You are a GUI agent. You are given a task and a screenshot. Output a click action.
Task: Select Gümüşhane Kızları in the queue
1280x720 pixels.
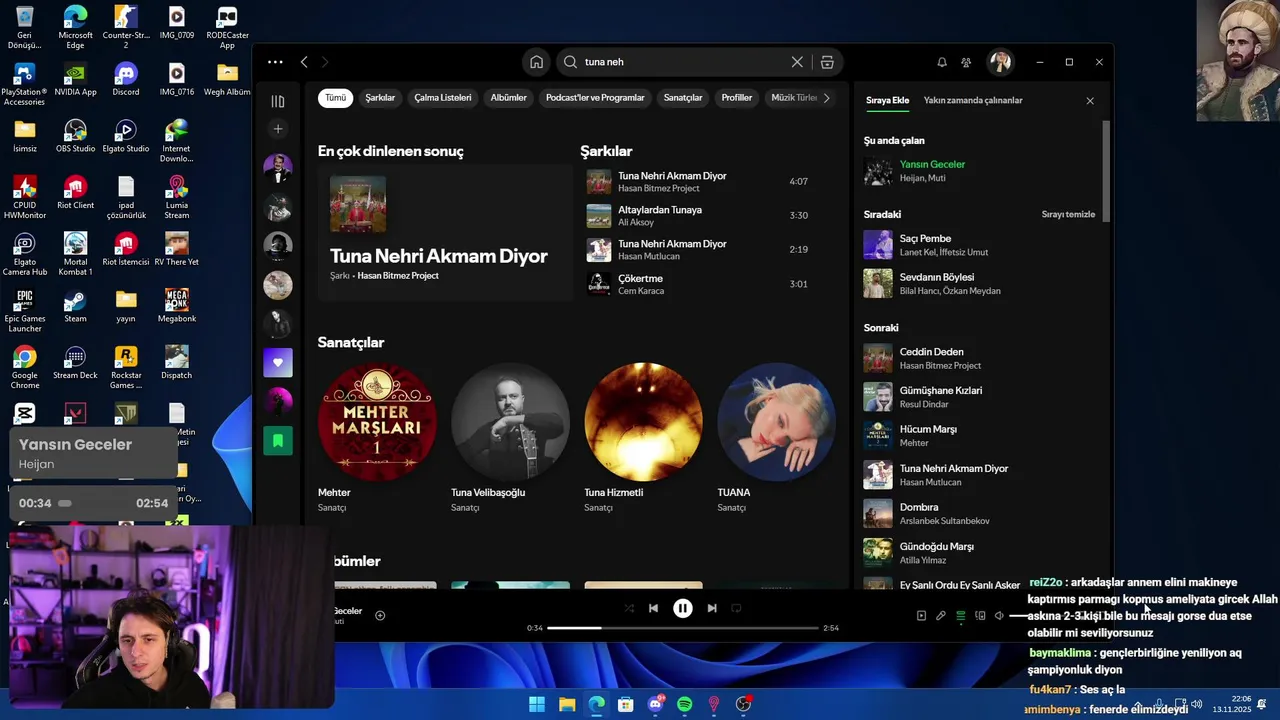click(x=980, y=397)
